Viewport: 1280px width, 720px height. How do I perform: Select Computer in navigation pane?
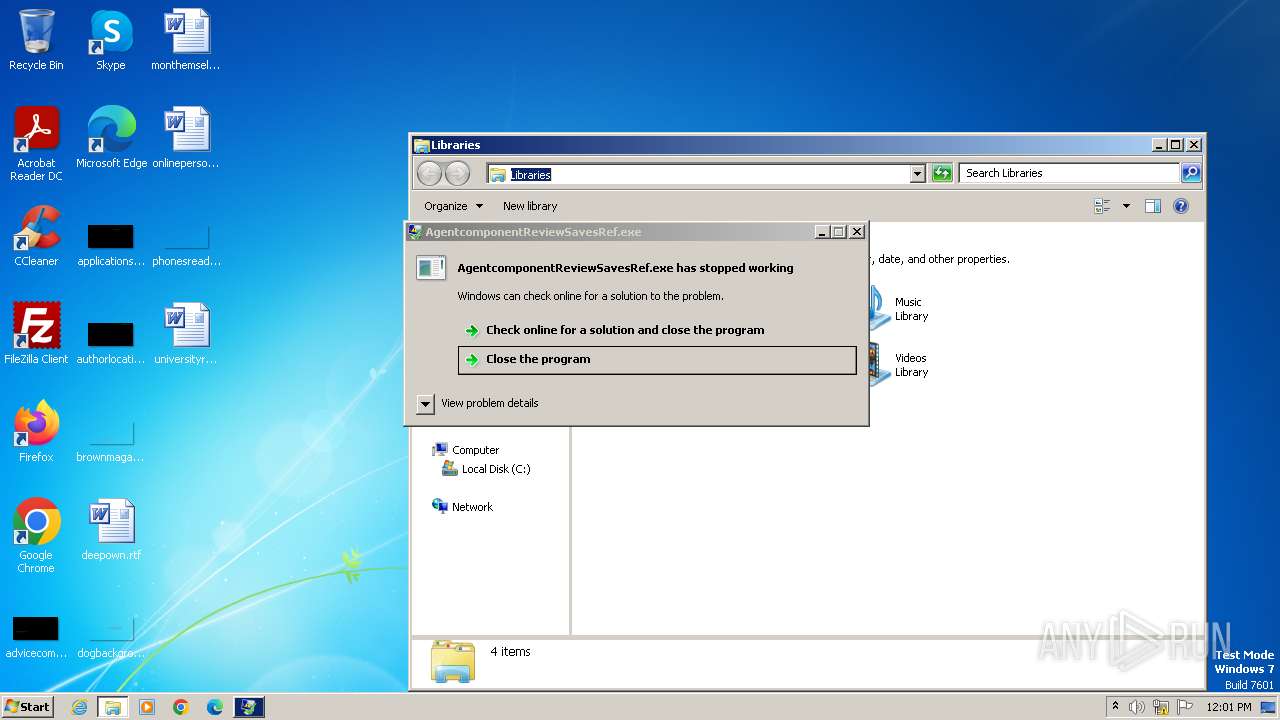pos(465,450)
